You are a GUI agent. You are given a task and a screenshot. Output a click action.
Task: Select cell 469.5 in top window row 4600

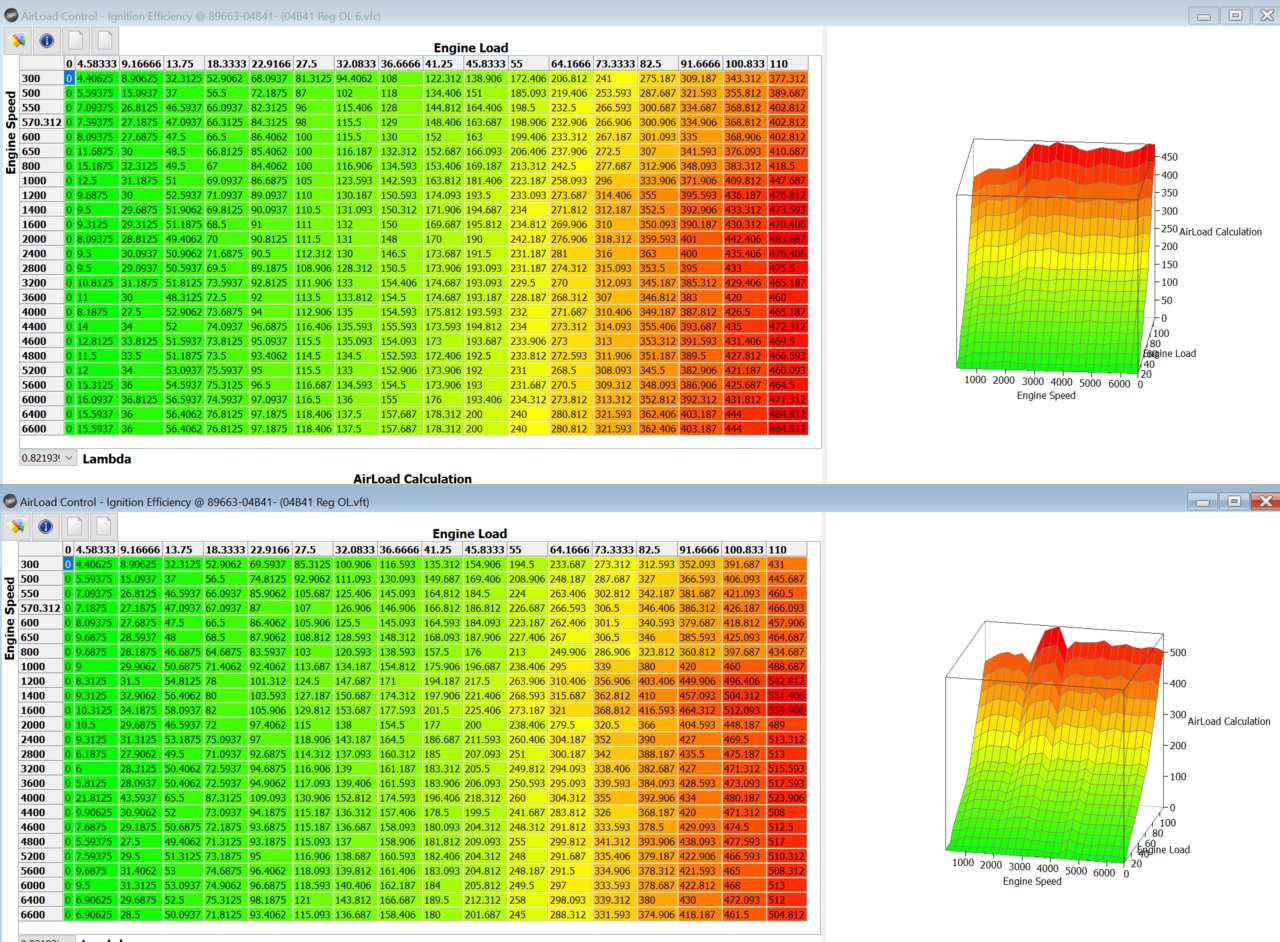[788, 340]
